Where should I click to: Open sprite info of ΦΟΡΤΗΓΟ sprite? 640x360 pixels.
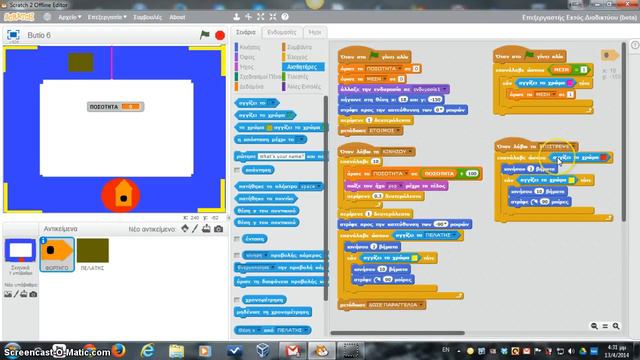click(x=43, y=240)
